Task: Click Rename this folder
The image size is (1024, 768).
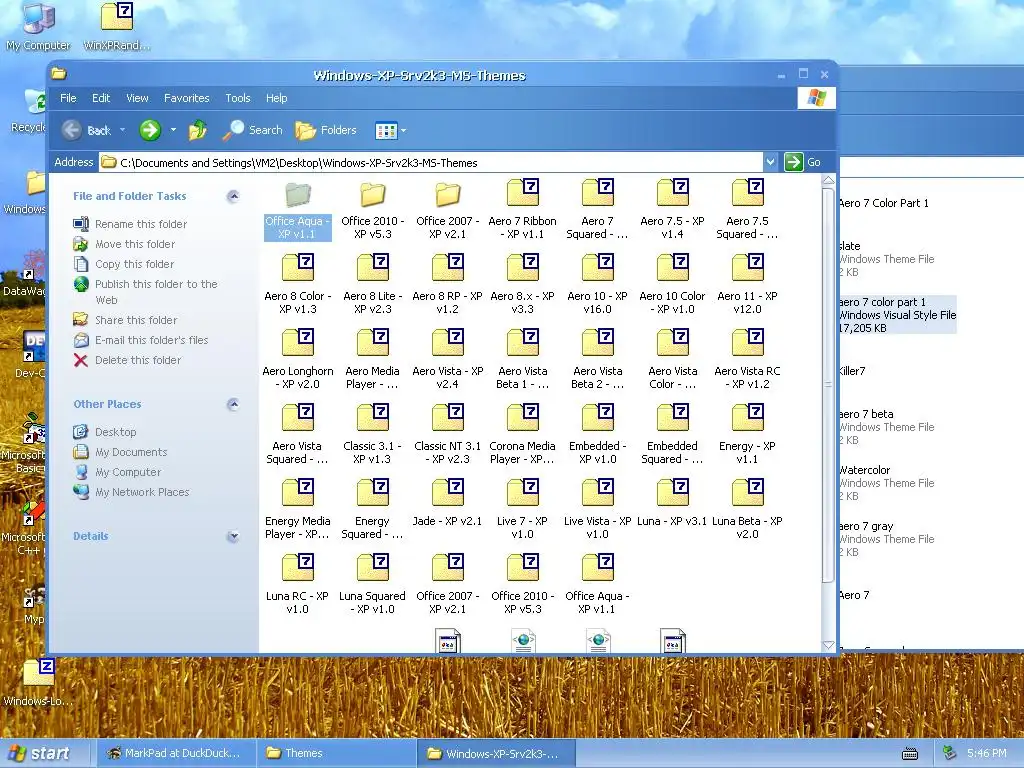Action: coord(130,224)
